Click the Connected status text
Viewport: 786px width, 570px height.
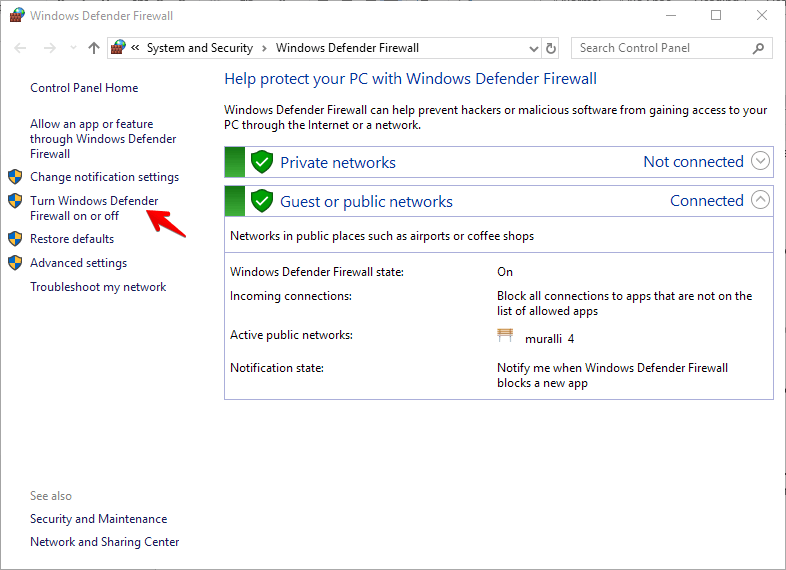pos(707,201)
